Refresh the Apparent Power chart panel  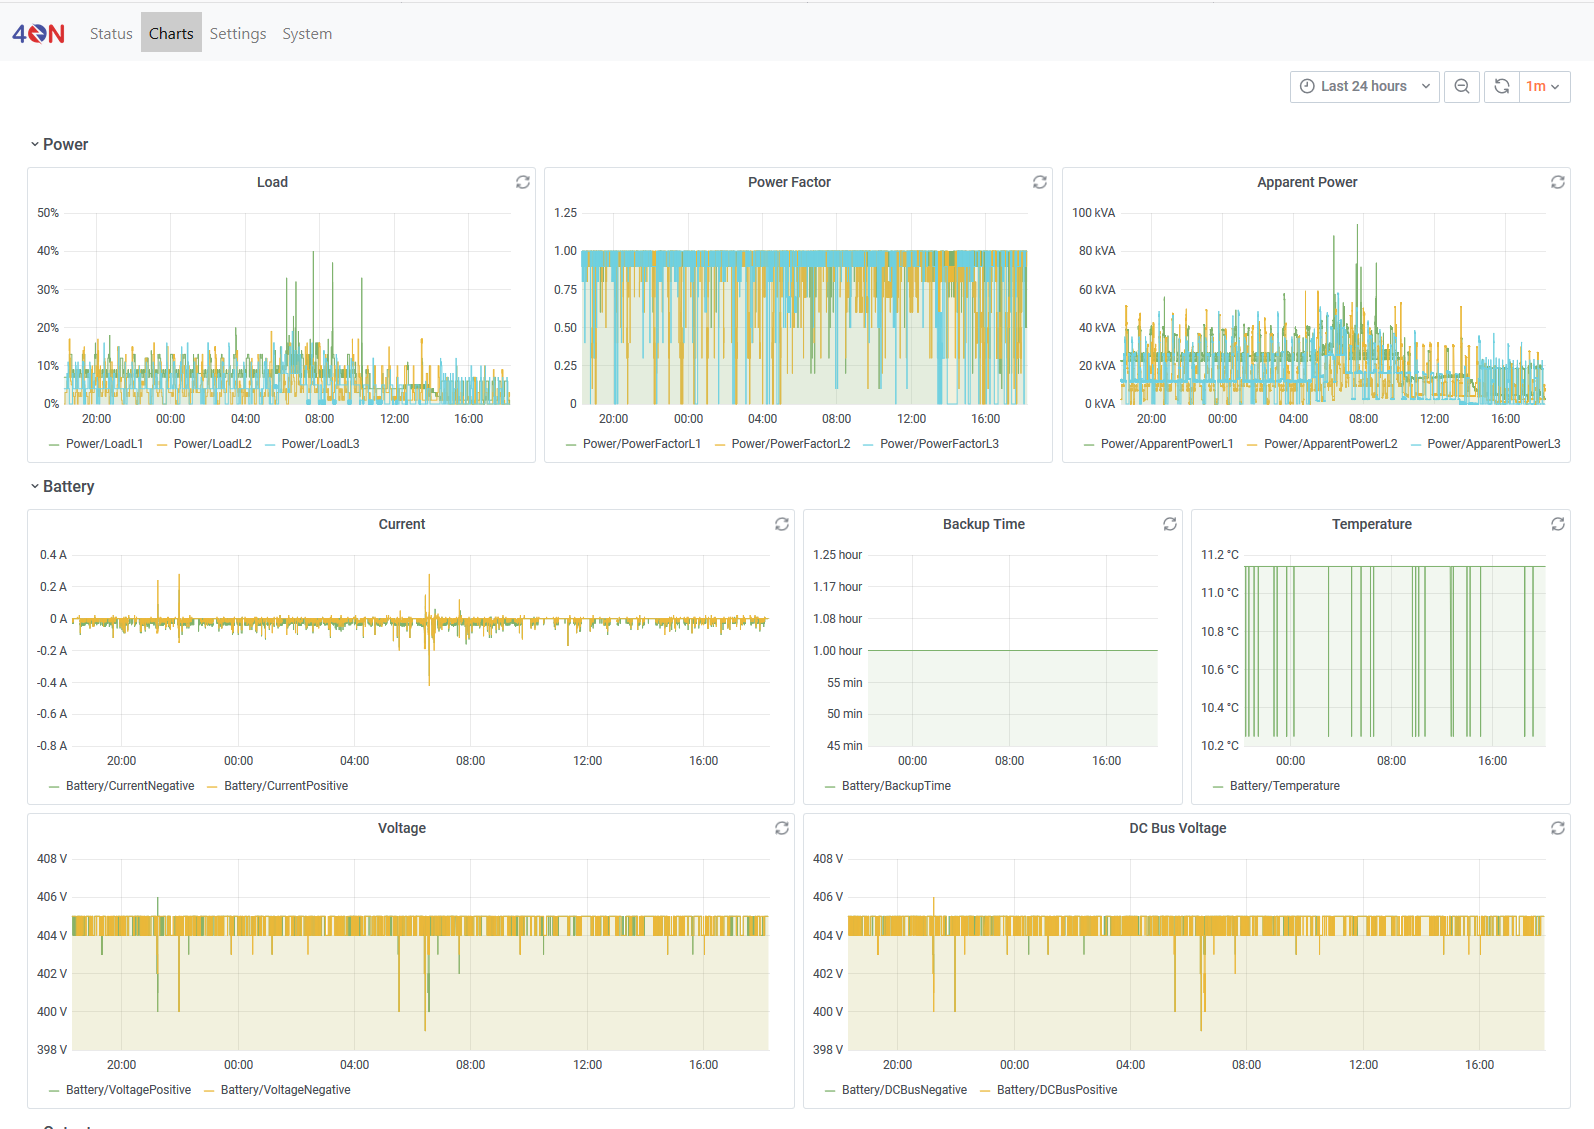point(1558,182)
